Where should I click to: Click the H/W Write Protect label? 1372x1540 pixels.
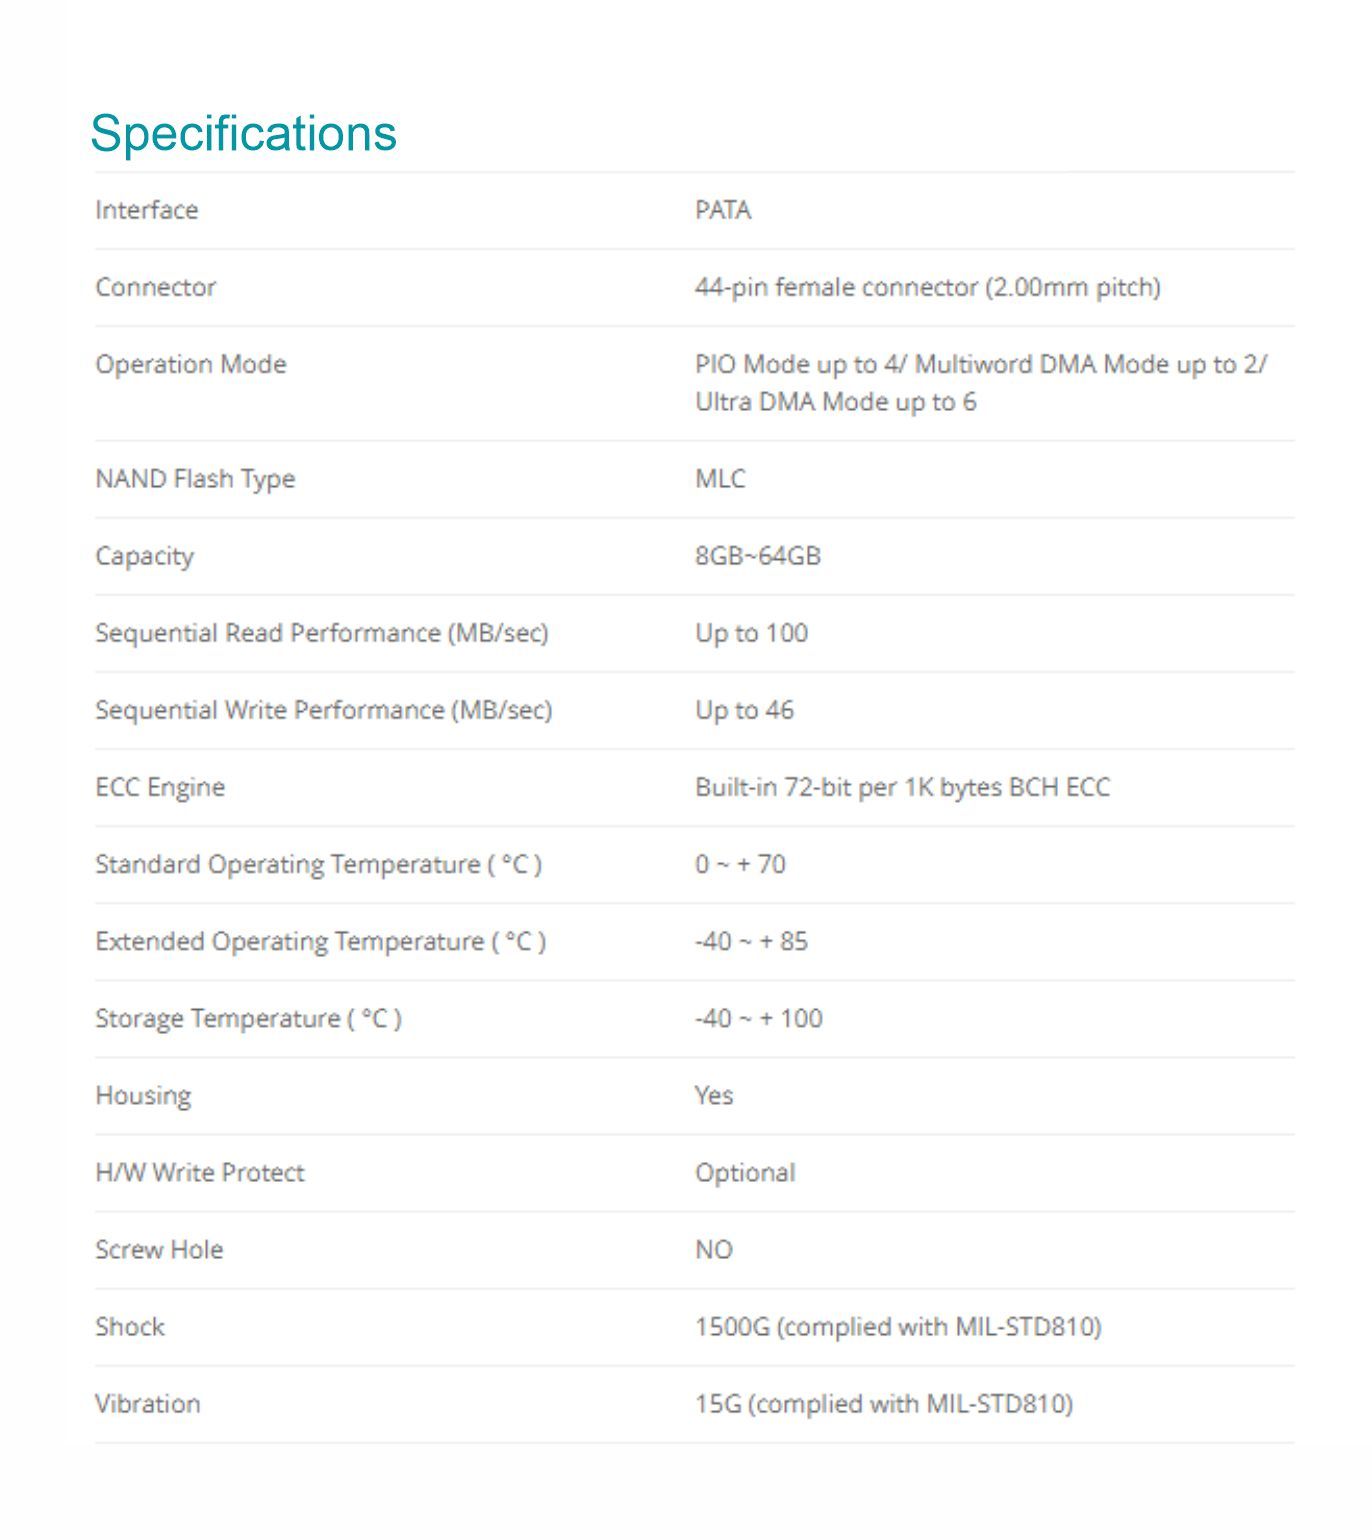pyautogui.click(x=200, y=1172)
